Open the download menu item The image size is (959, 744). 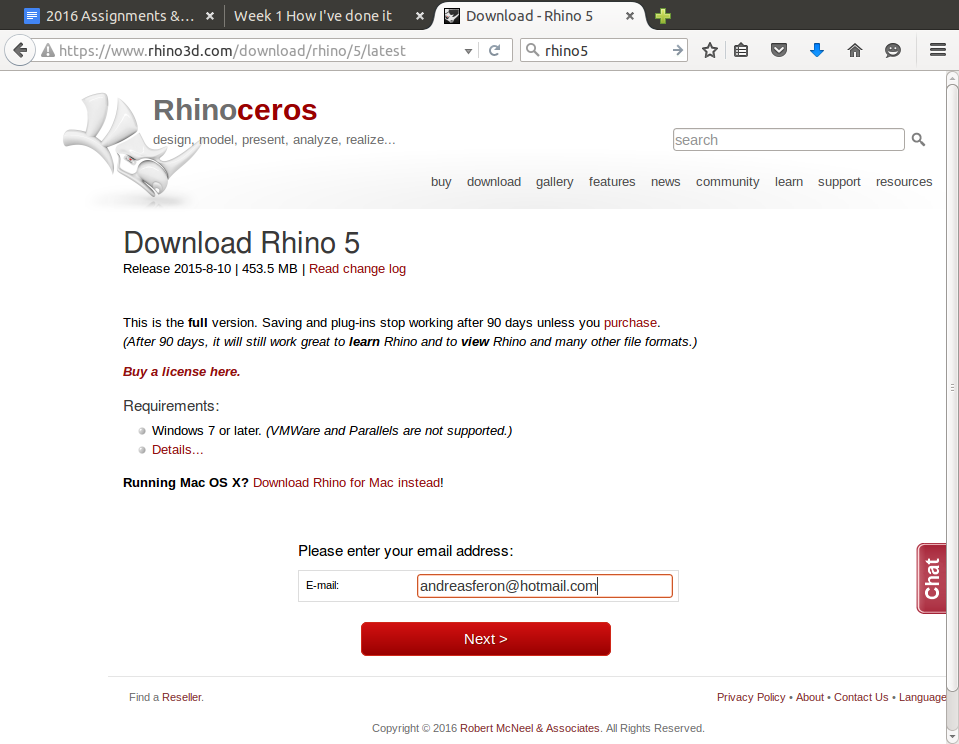494,182
